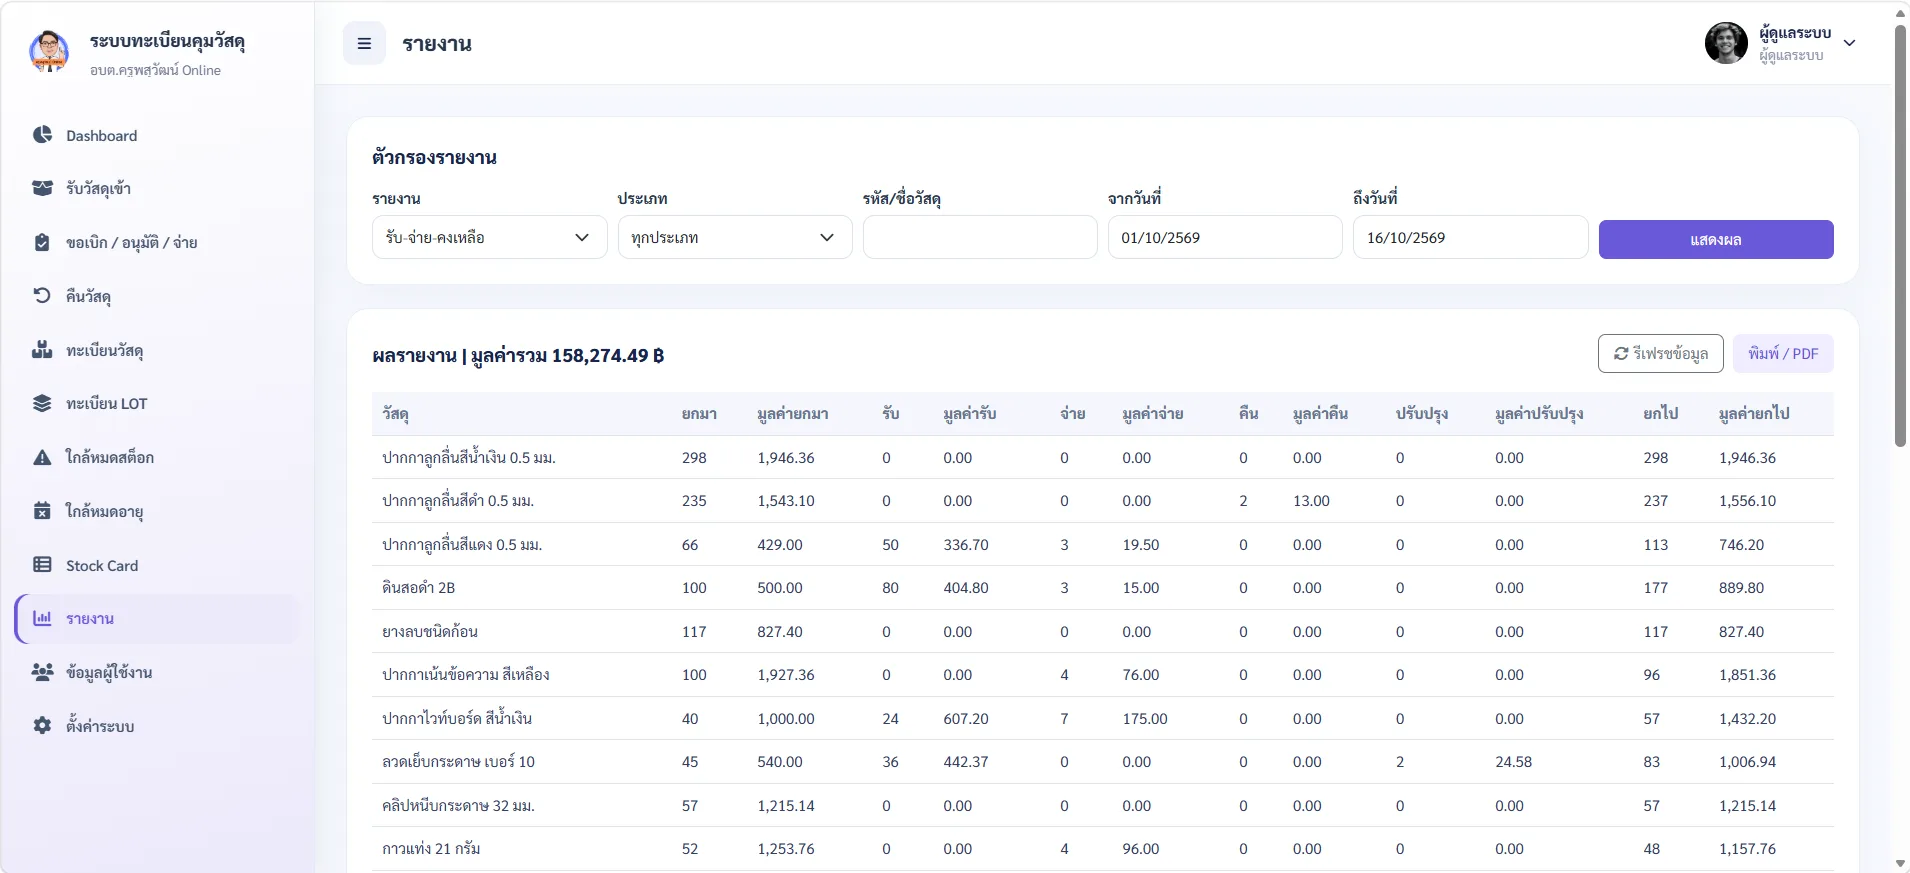This screenshot has width=1910, height=873.
Task: Select row ปากกาลูกลื่นสีน้ำเงิน 0.5 มม.
Action: pyautogui.click(x=1103, y=457)
